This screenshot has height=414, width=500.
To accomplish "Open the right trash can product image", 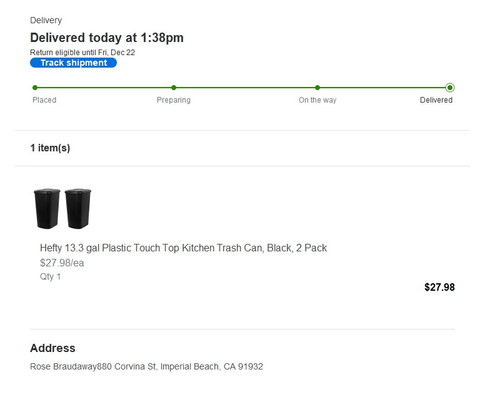I will pyautogui.click(x=78, y=208).
